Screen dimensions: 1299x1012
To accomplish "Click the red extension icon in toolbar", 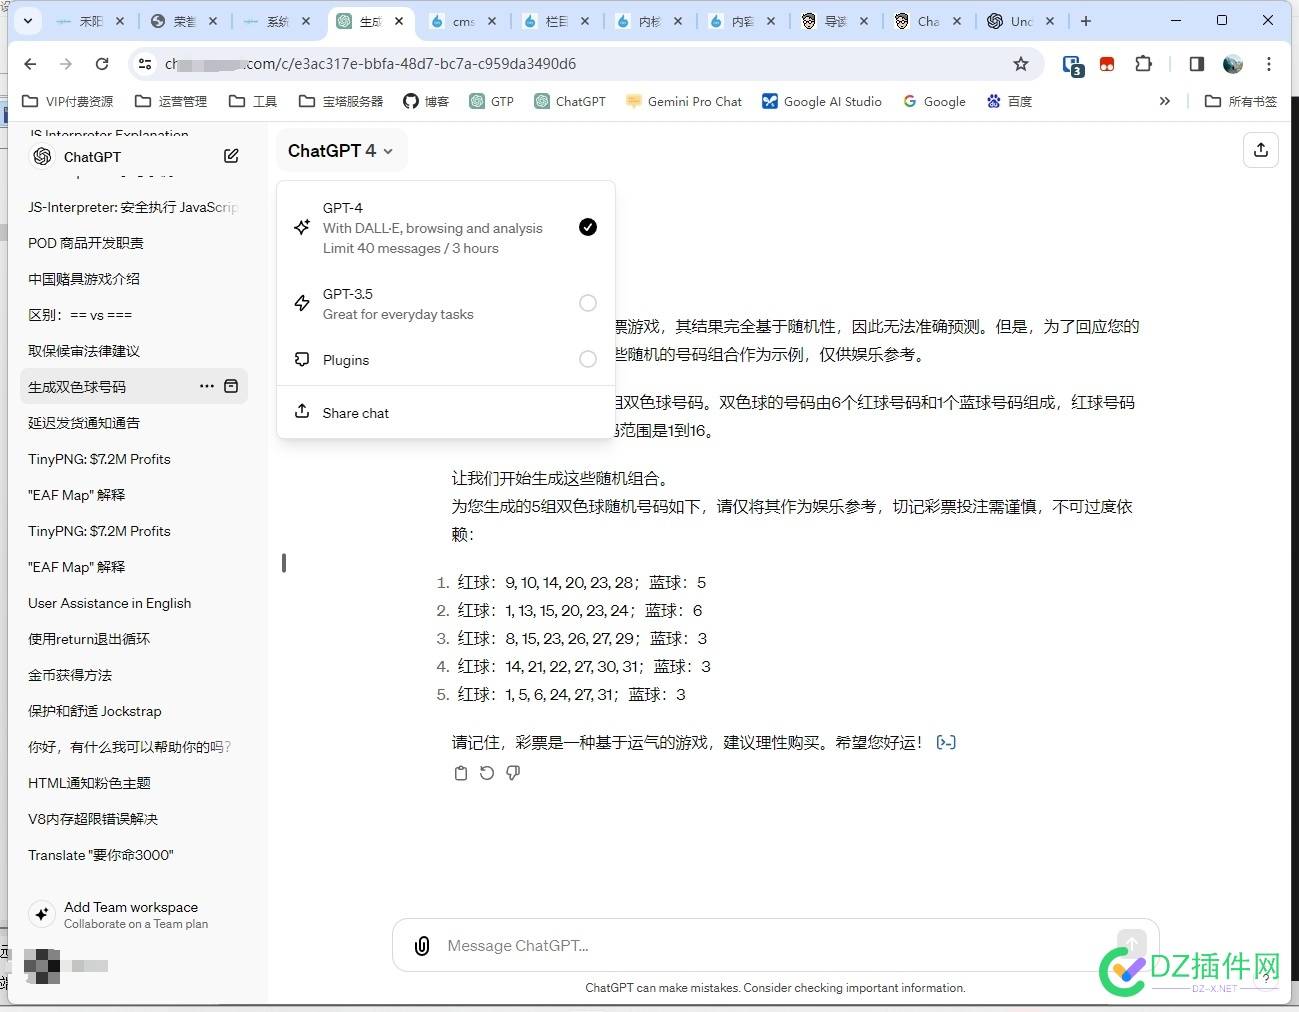I will point(1107,64).
